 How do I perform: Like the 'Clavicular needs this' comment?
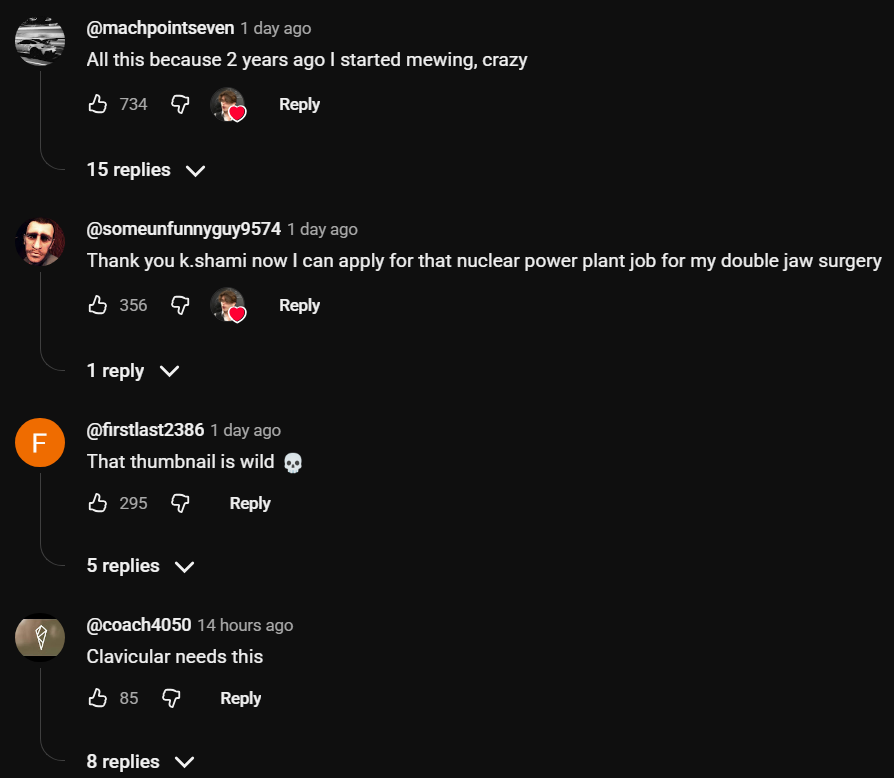coord(98,698)
